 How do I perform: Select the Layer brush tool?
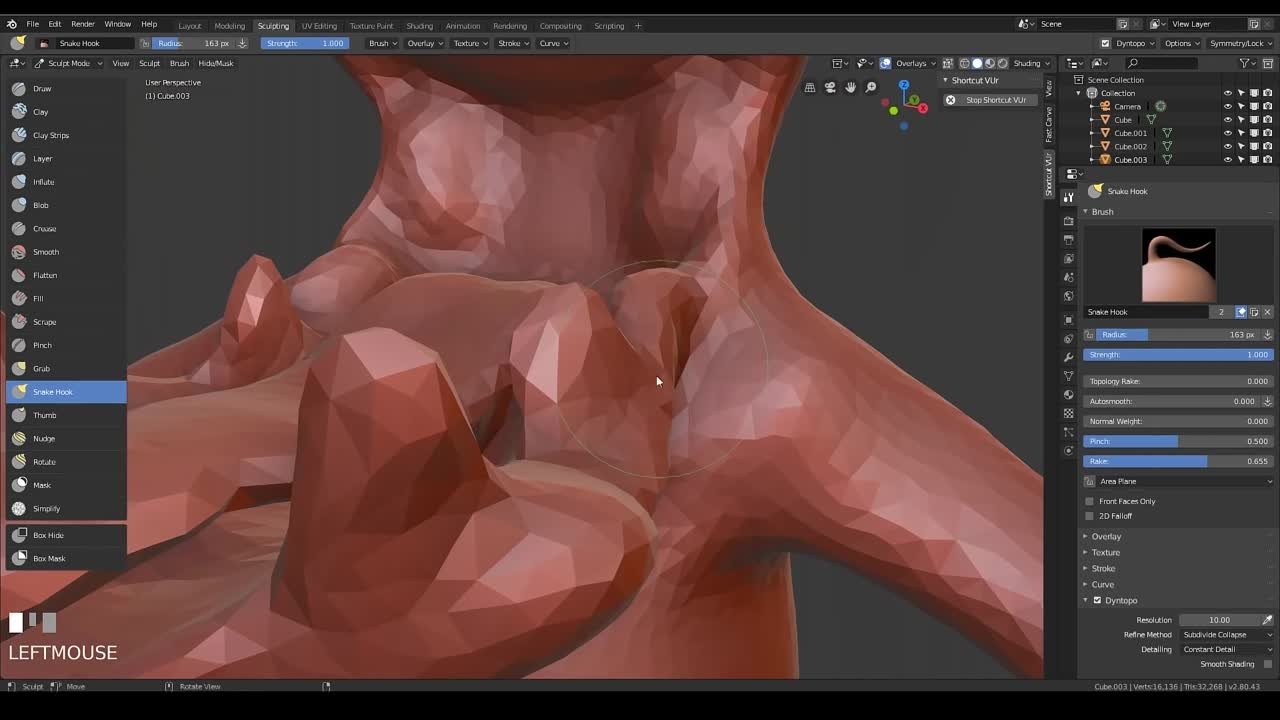(x=66, y=158)
